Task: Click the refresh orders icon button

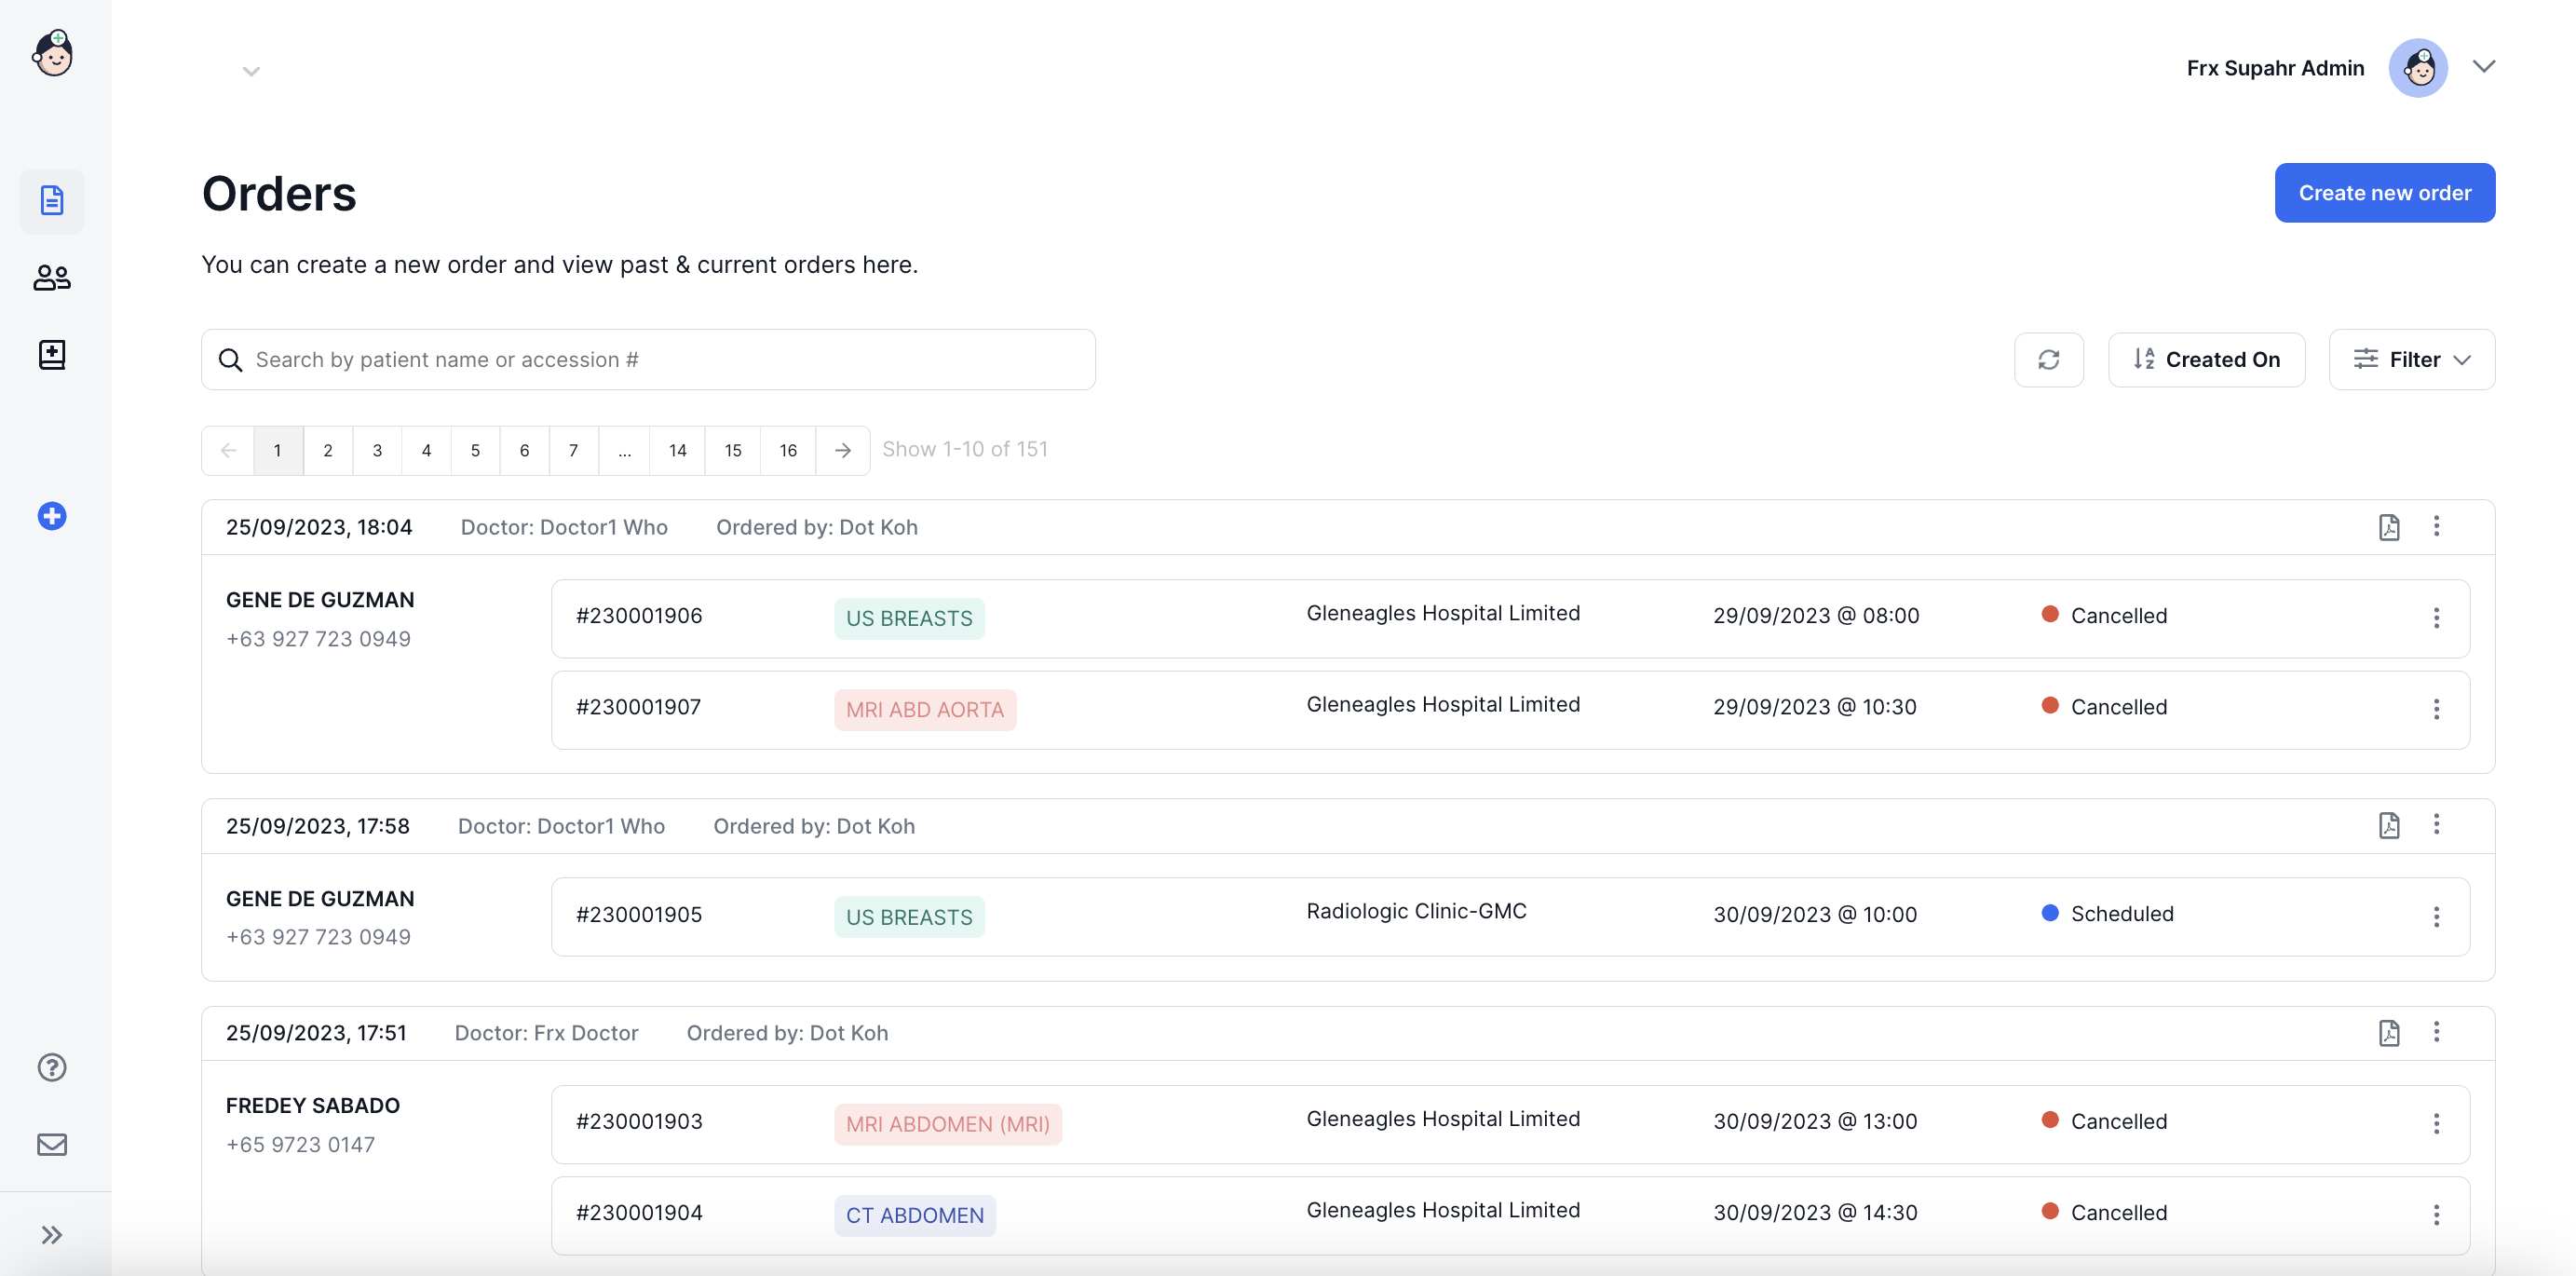Action: coord(2048,359)
